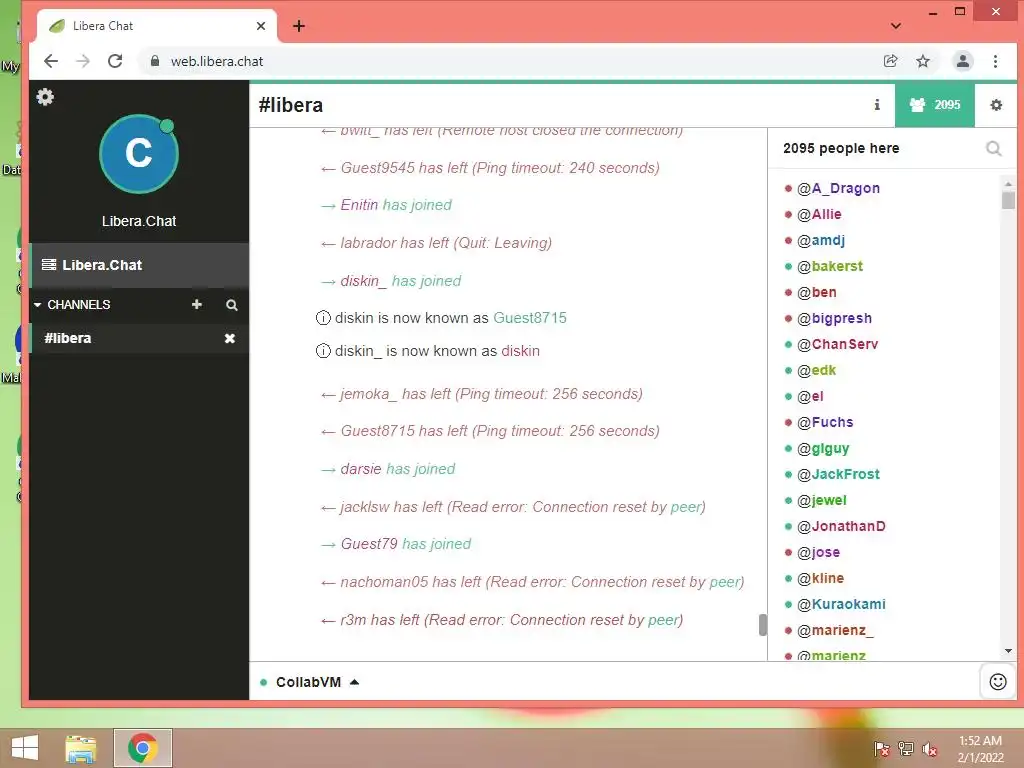Add a channel with the plus icon
1024x768 pixels.
[x=197, y=305]
